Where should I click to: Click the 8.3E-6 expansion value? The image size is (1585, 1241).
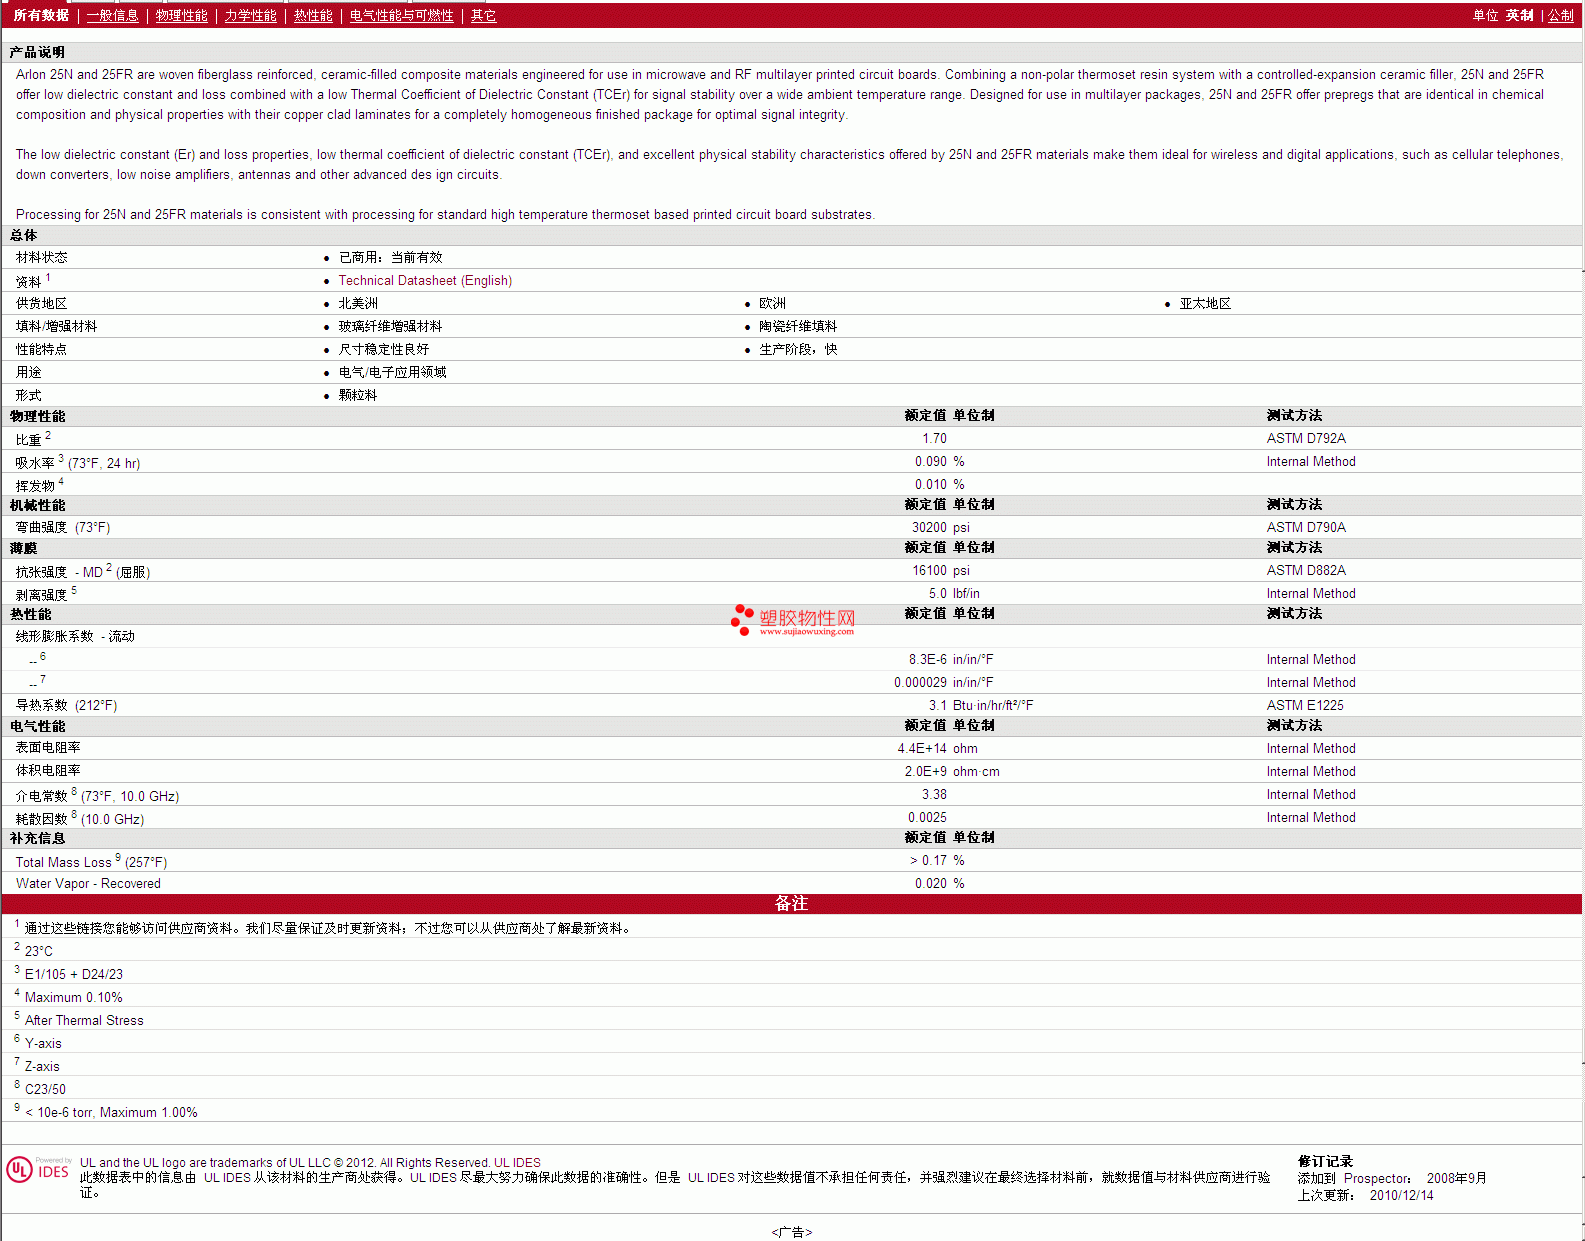[x=928, y=660]
